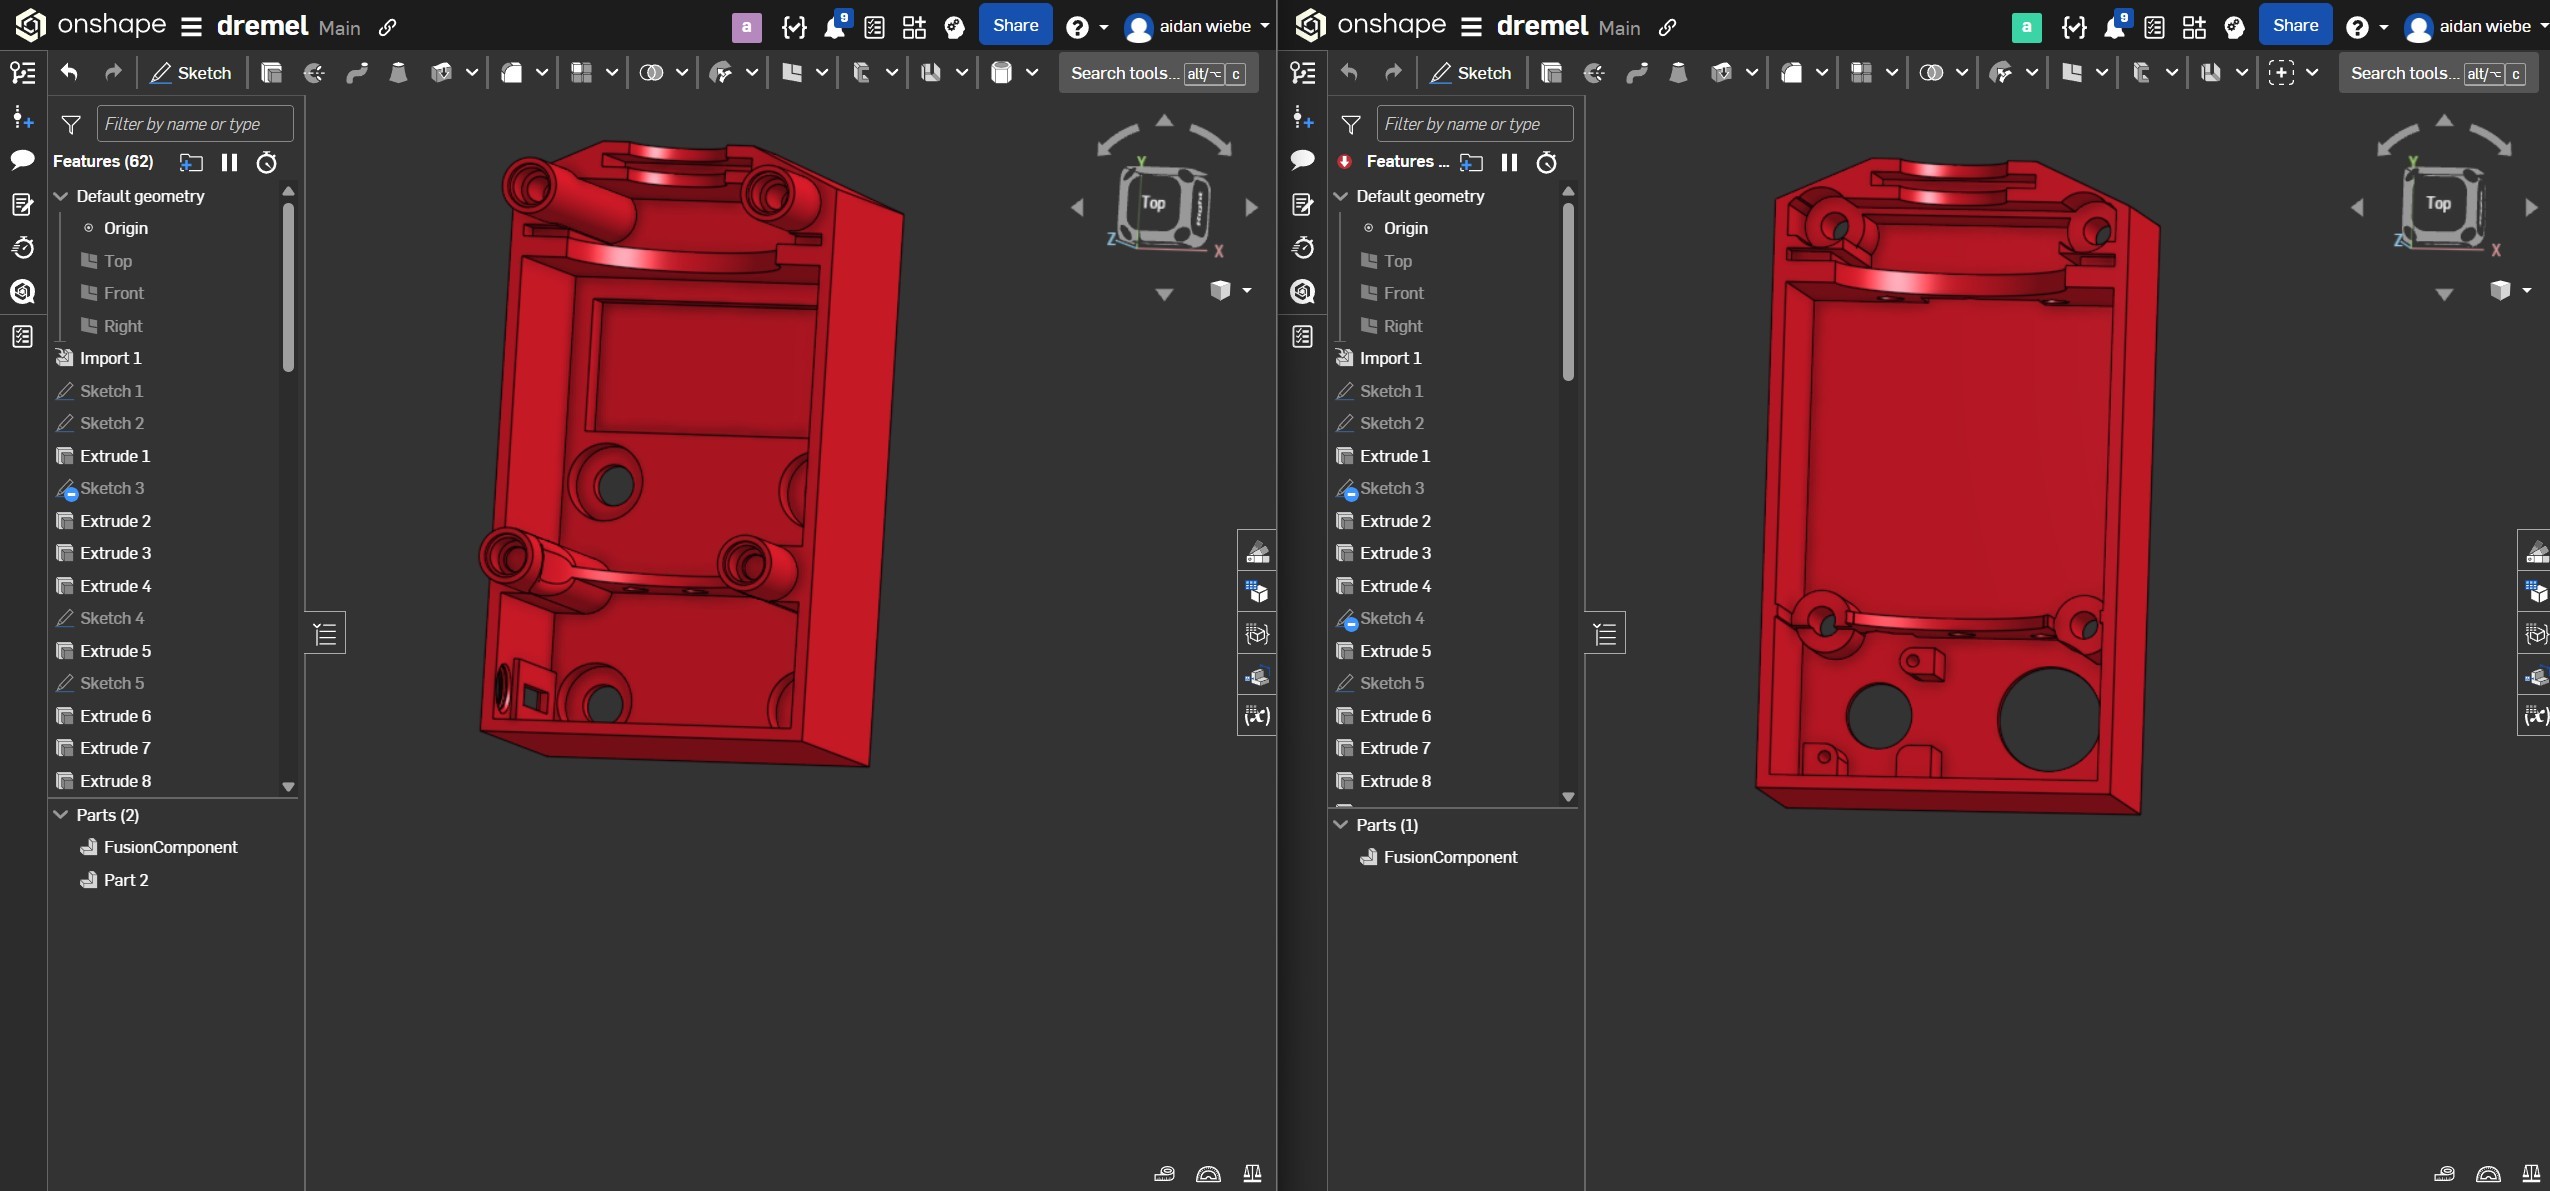Click feature list scrollbar in right window
This screenshot has height=1191, width=2550.
click(1568, 291)
